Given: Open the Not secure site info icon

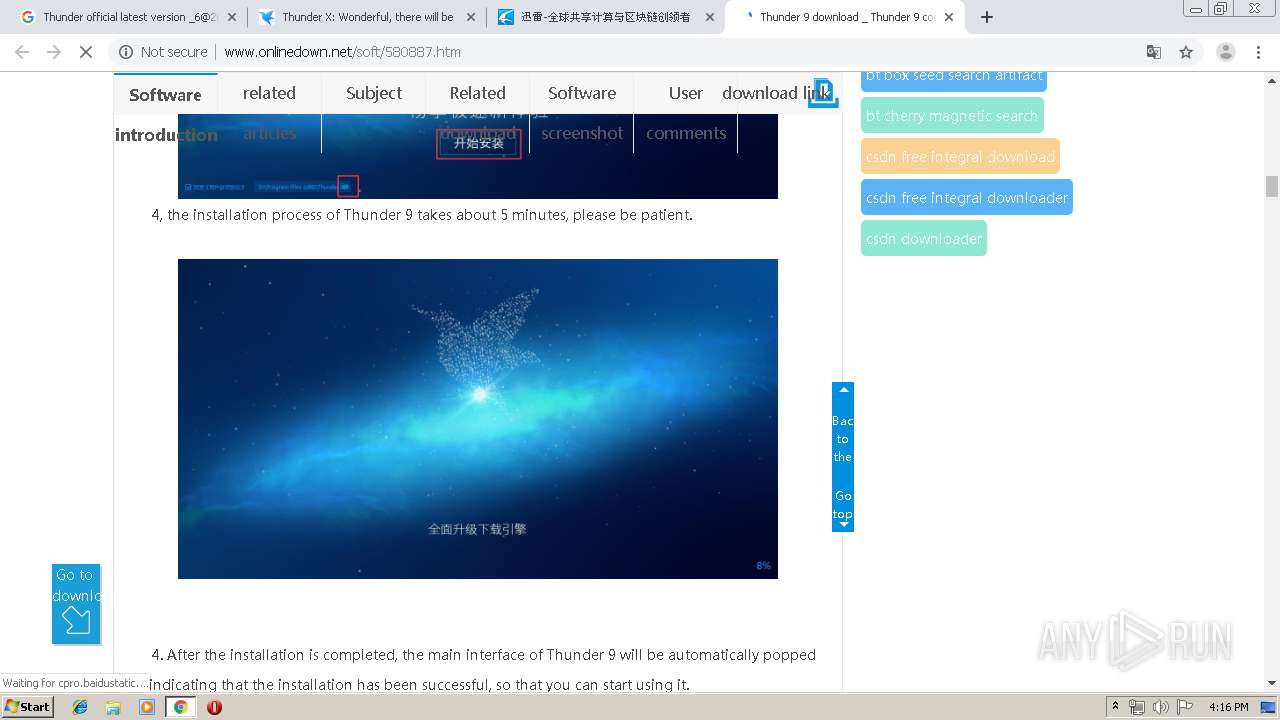Looking at the screenshot, I should point(127,52).
